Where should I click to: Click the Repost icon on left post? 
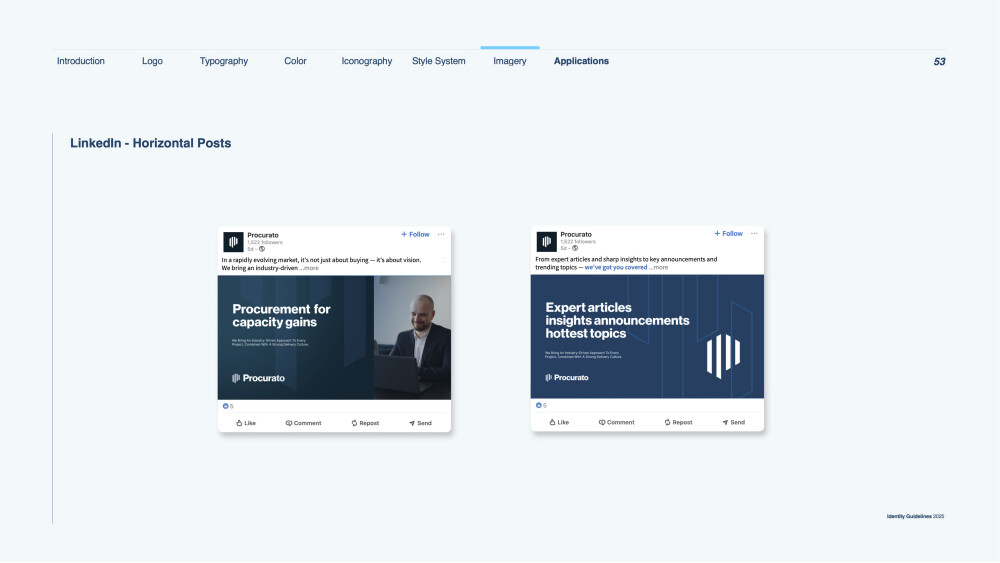(x=354, y=423)
